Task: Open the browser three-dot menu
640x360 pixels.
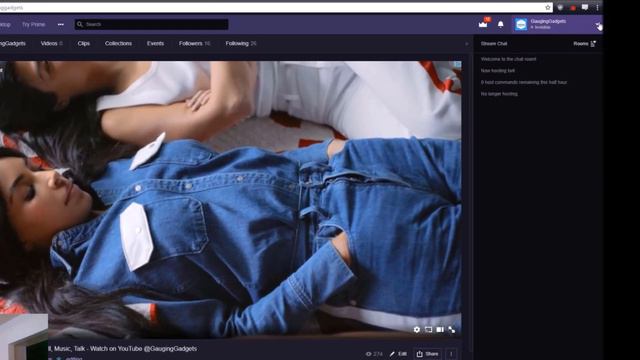Action: click(x=597, y=7)
